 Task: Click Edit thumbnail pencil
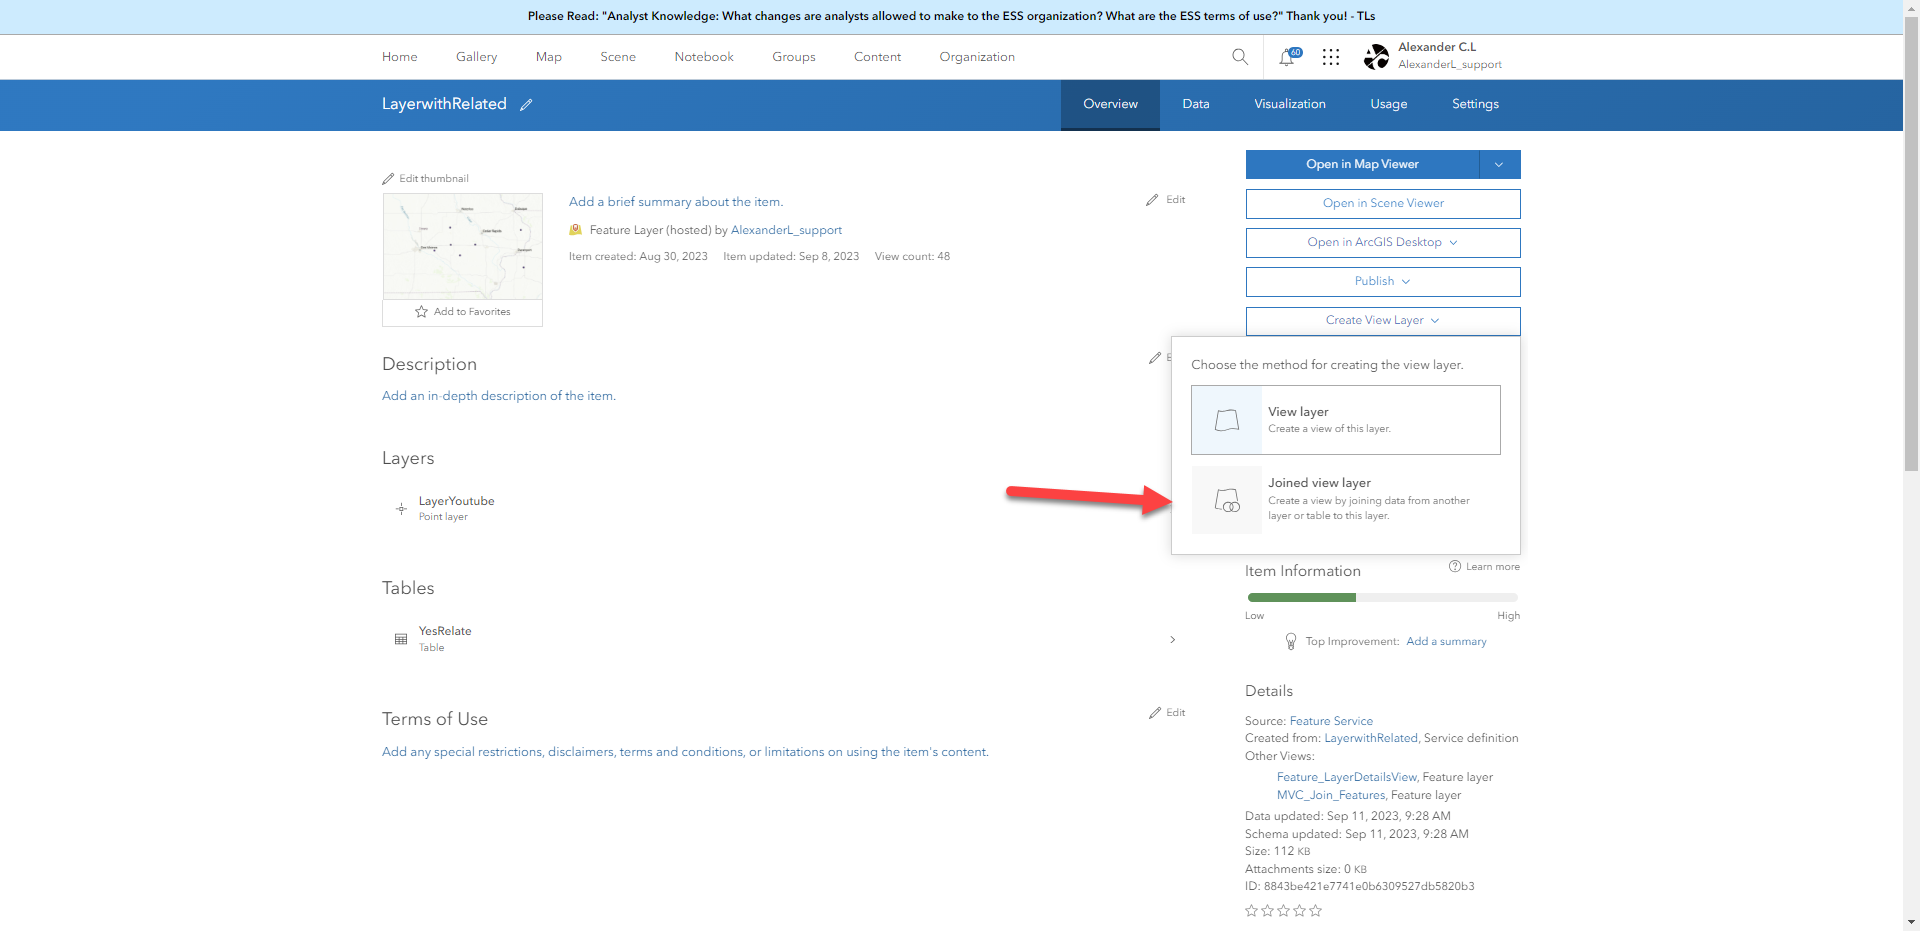(x=389, y=178)
